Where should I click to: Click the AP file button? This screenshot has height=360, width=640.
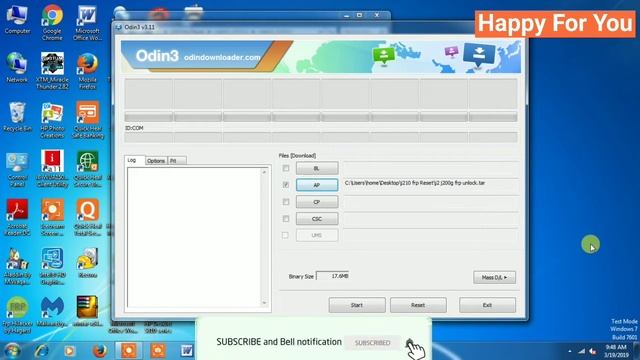click(x=317, y=185)
